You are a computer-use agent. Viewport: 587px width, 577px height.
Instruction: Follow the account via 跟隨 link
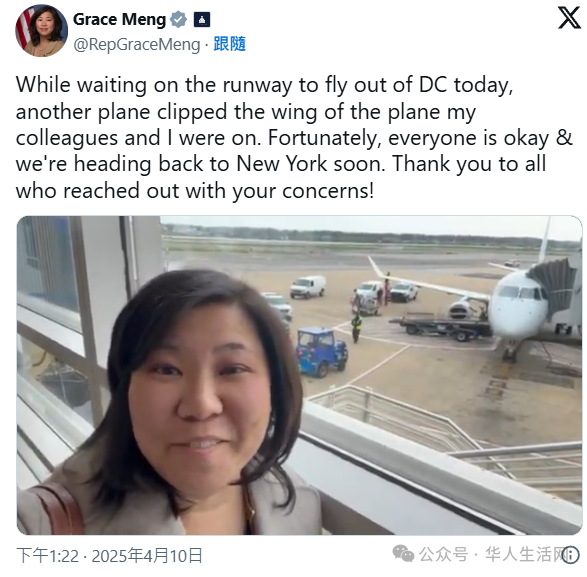tap(229, 44)
